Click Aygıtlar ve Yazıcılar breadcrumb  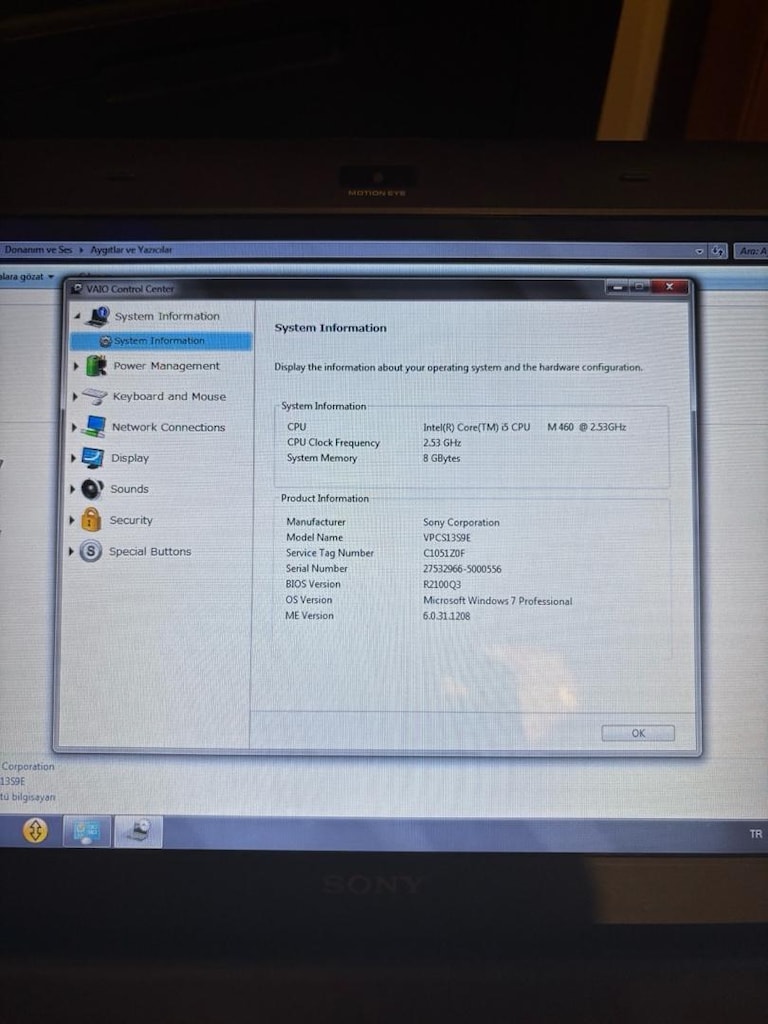coord(131,249)
